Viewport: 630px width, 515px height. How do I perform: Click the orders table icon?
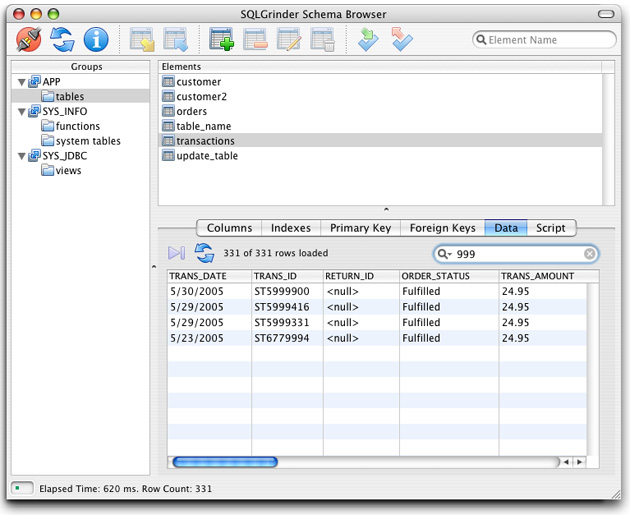pos(168,111)
